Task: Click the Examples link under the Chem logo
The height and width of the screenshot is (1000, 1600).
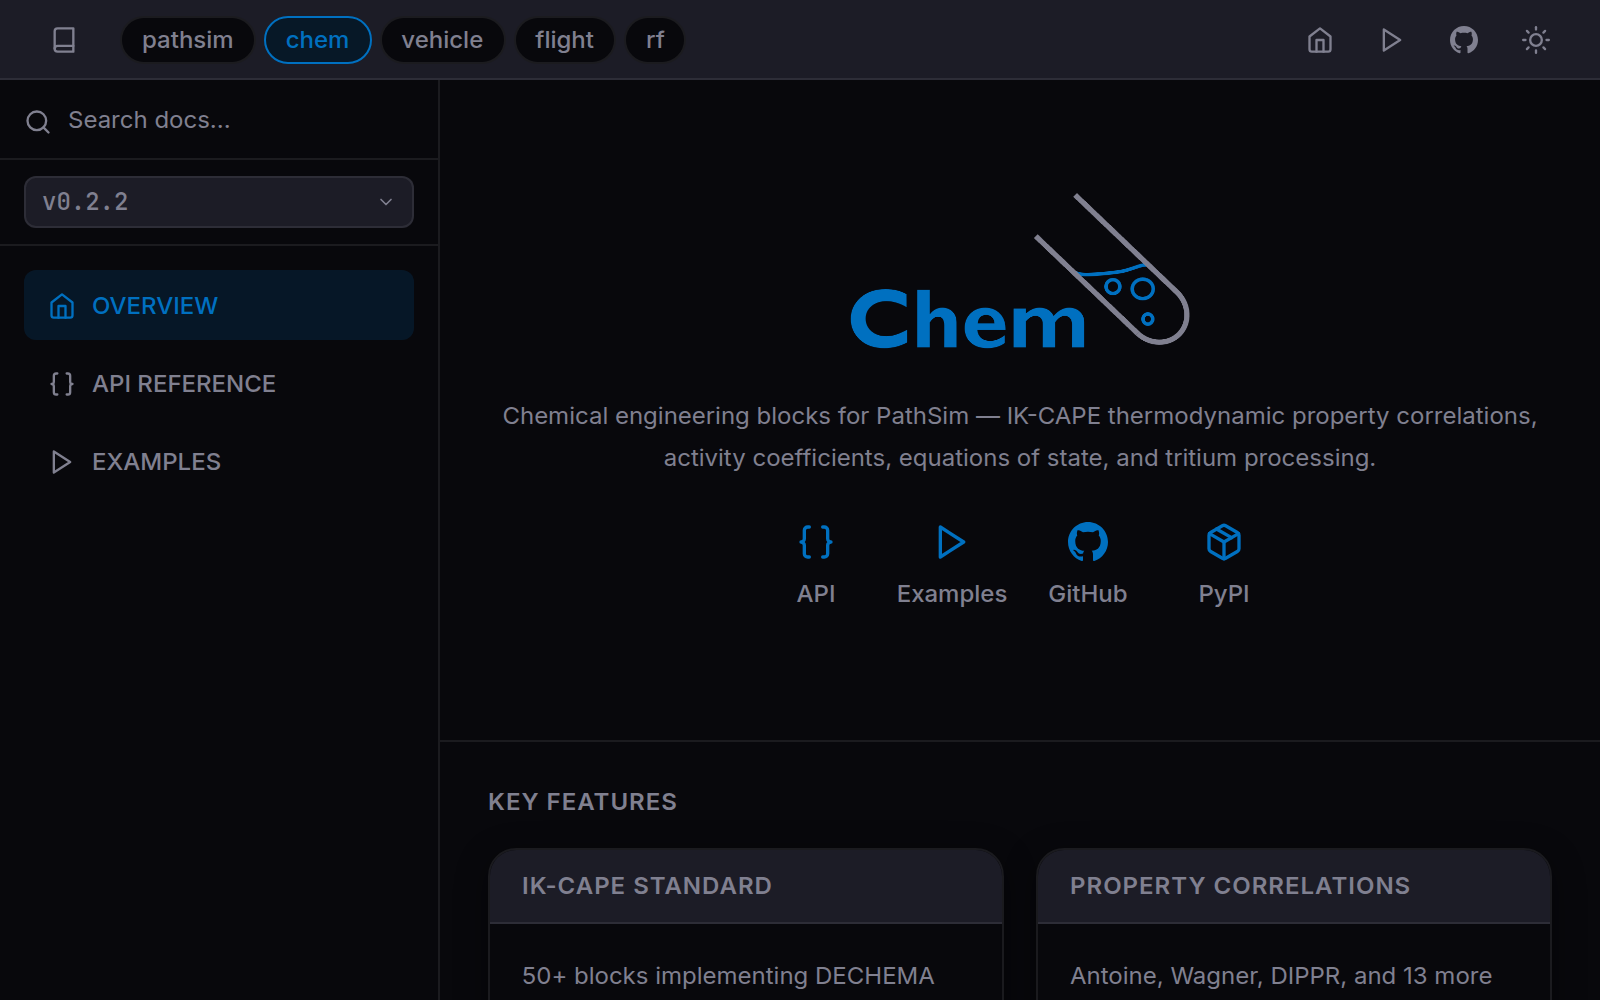Action: pyautogui.click(x=951, y=593)
